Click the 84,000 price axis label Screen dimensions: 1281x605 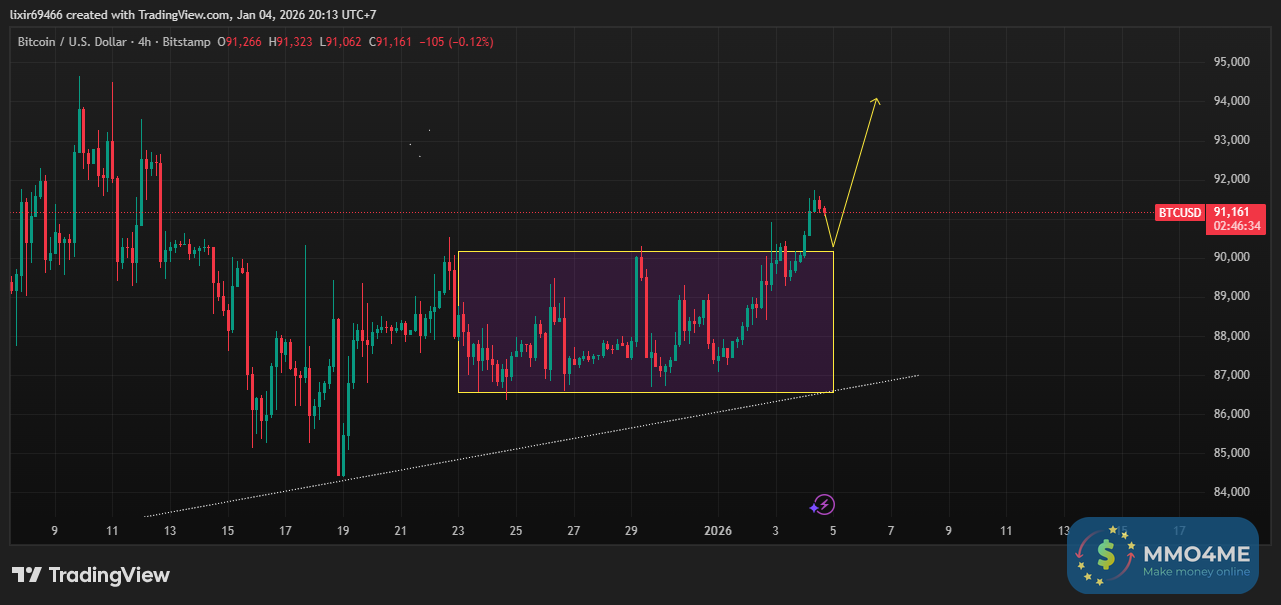point(1231,492)
